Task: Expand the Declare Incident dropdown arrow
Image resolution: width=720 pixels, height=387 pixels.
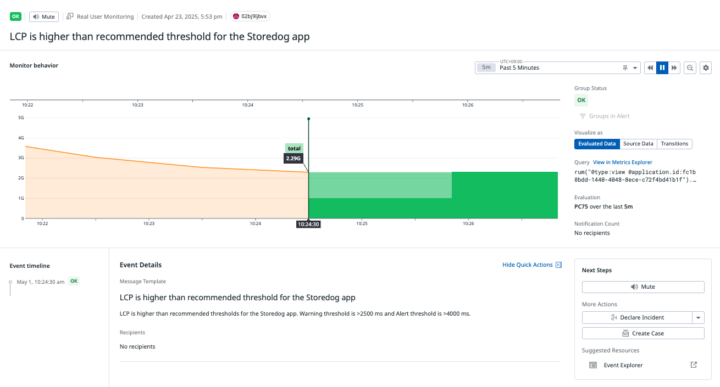Action: coord(698,318)
